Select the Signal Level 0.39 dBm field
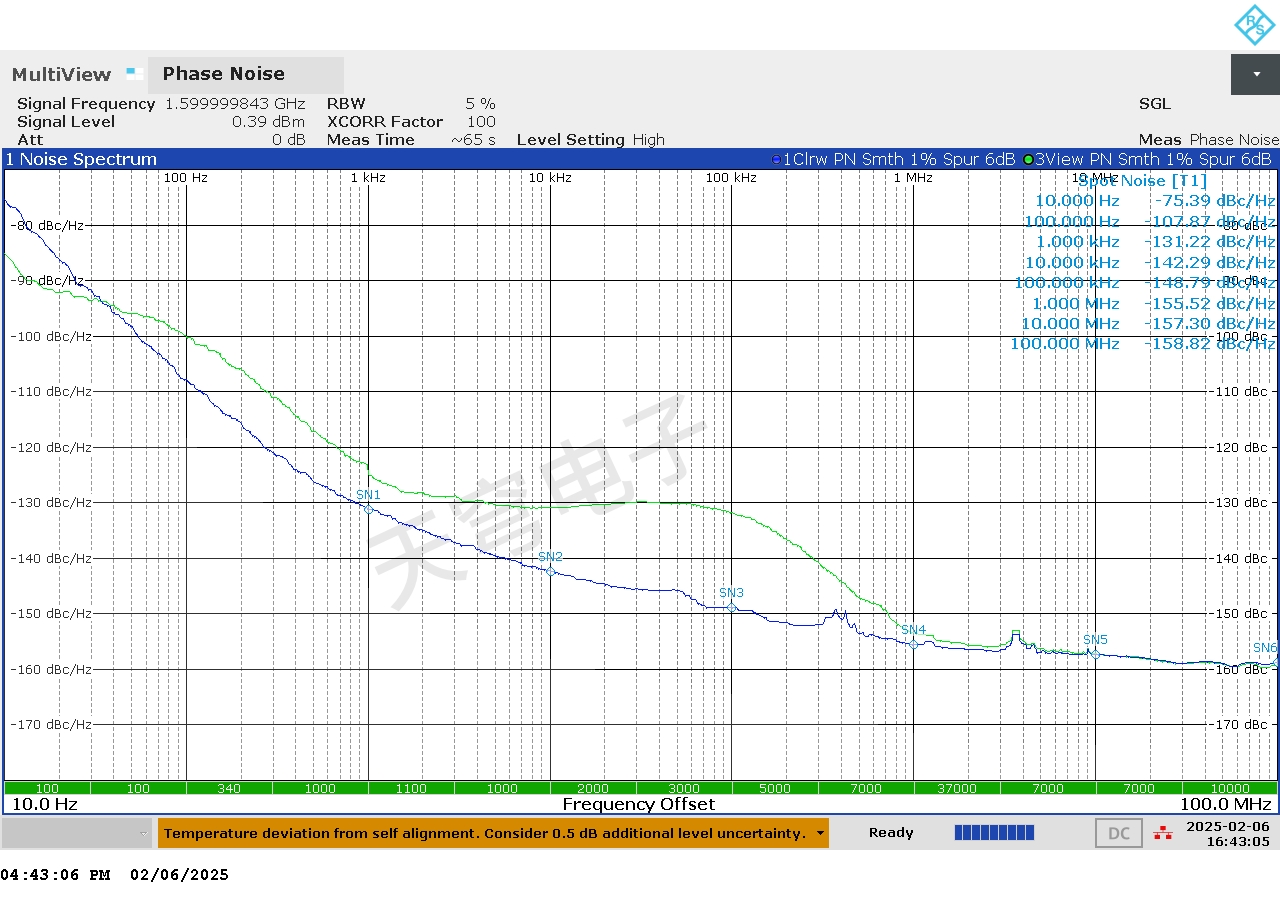This screenshot has height=900, width=1280. 161,122
